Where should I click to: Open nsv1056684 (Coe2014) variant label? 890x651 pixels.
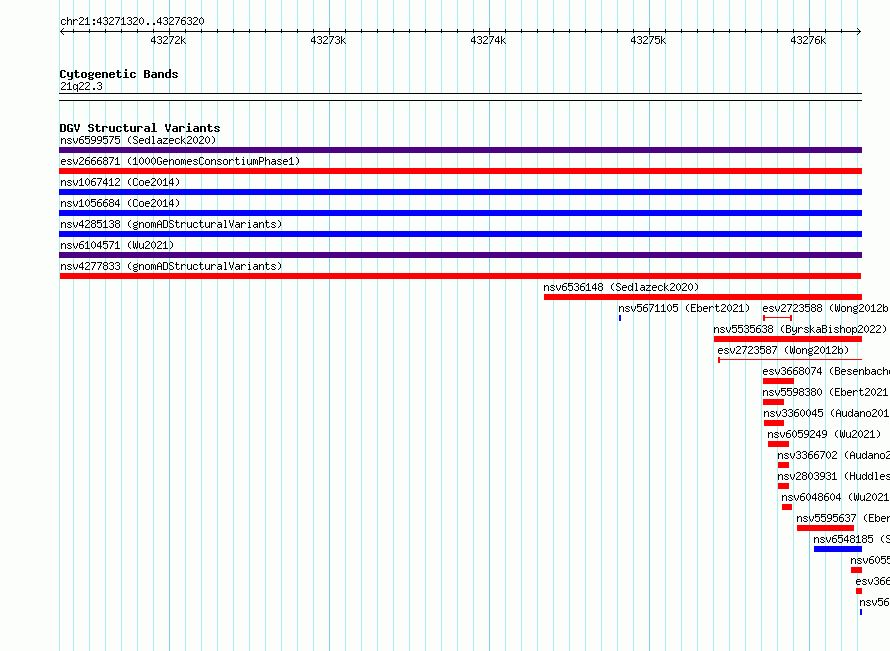[120, 203]
